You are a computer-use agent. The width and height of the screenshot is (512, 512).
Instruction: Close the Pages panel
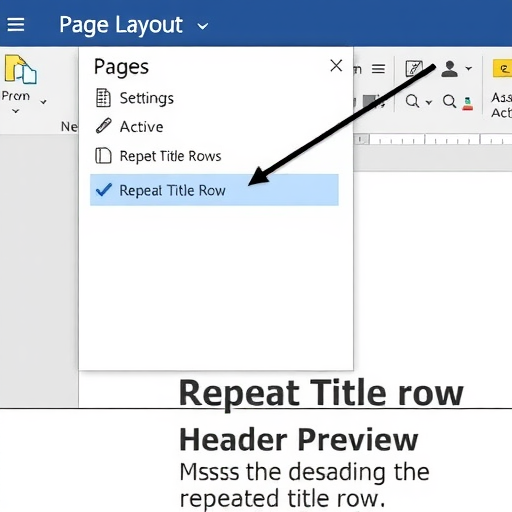pyautogui.click(x=336, y=66)
